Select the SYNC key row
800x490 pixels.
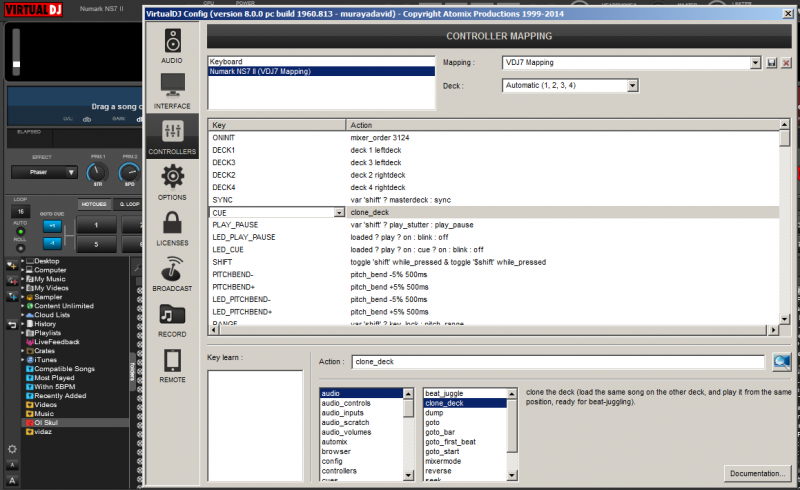[493, 200]
